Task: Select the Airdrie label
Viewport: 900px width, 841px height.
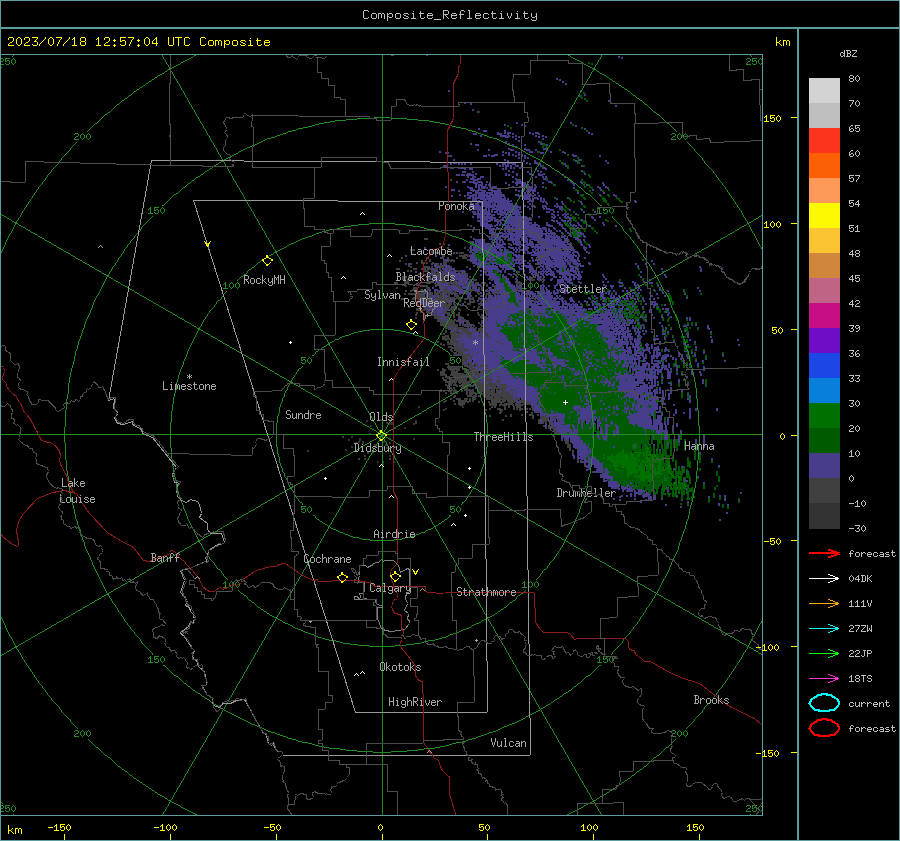Action: click(x=394, y=534)
